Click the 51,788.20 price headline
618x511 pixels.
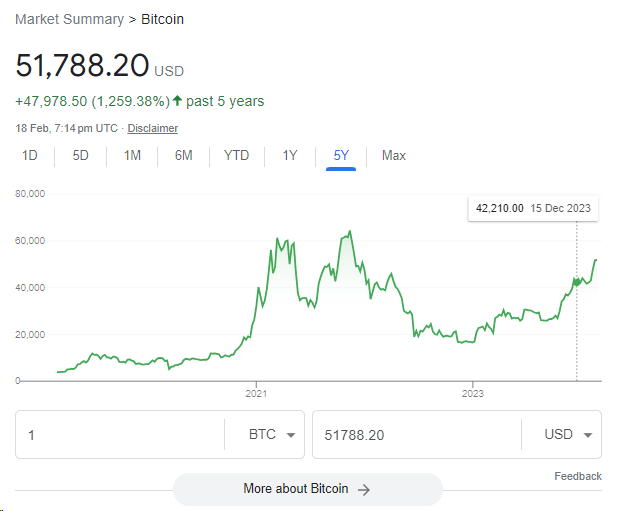tap(82, 65)
